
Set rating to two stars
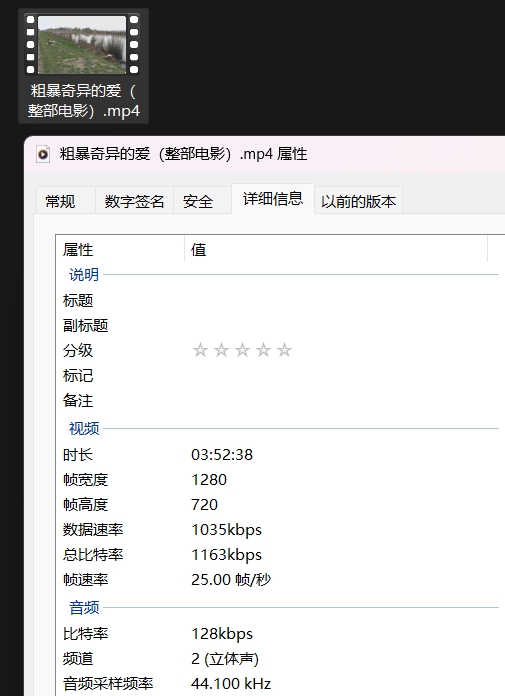click(x=221, y=350)
